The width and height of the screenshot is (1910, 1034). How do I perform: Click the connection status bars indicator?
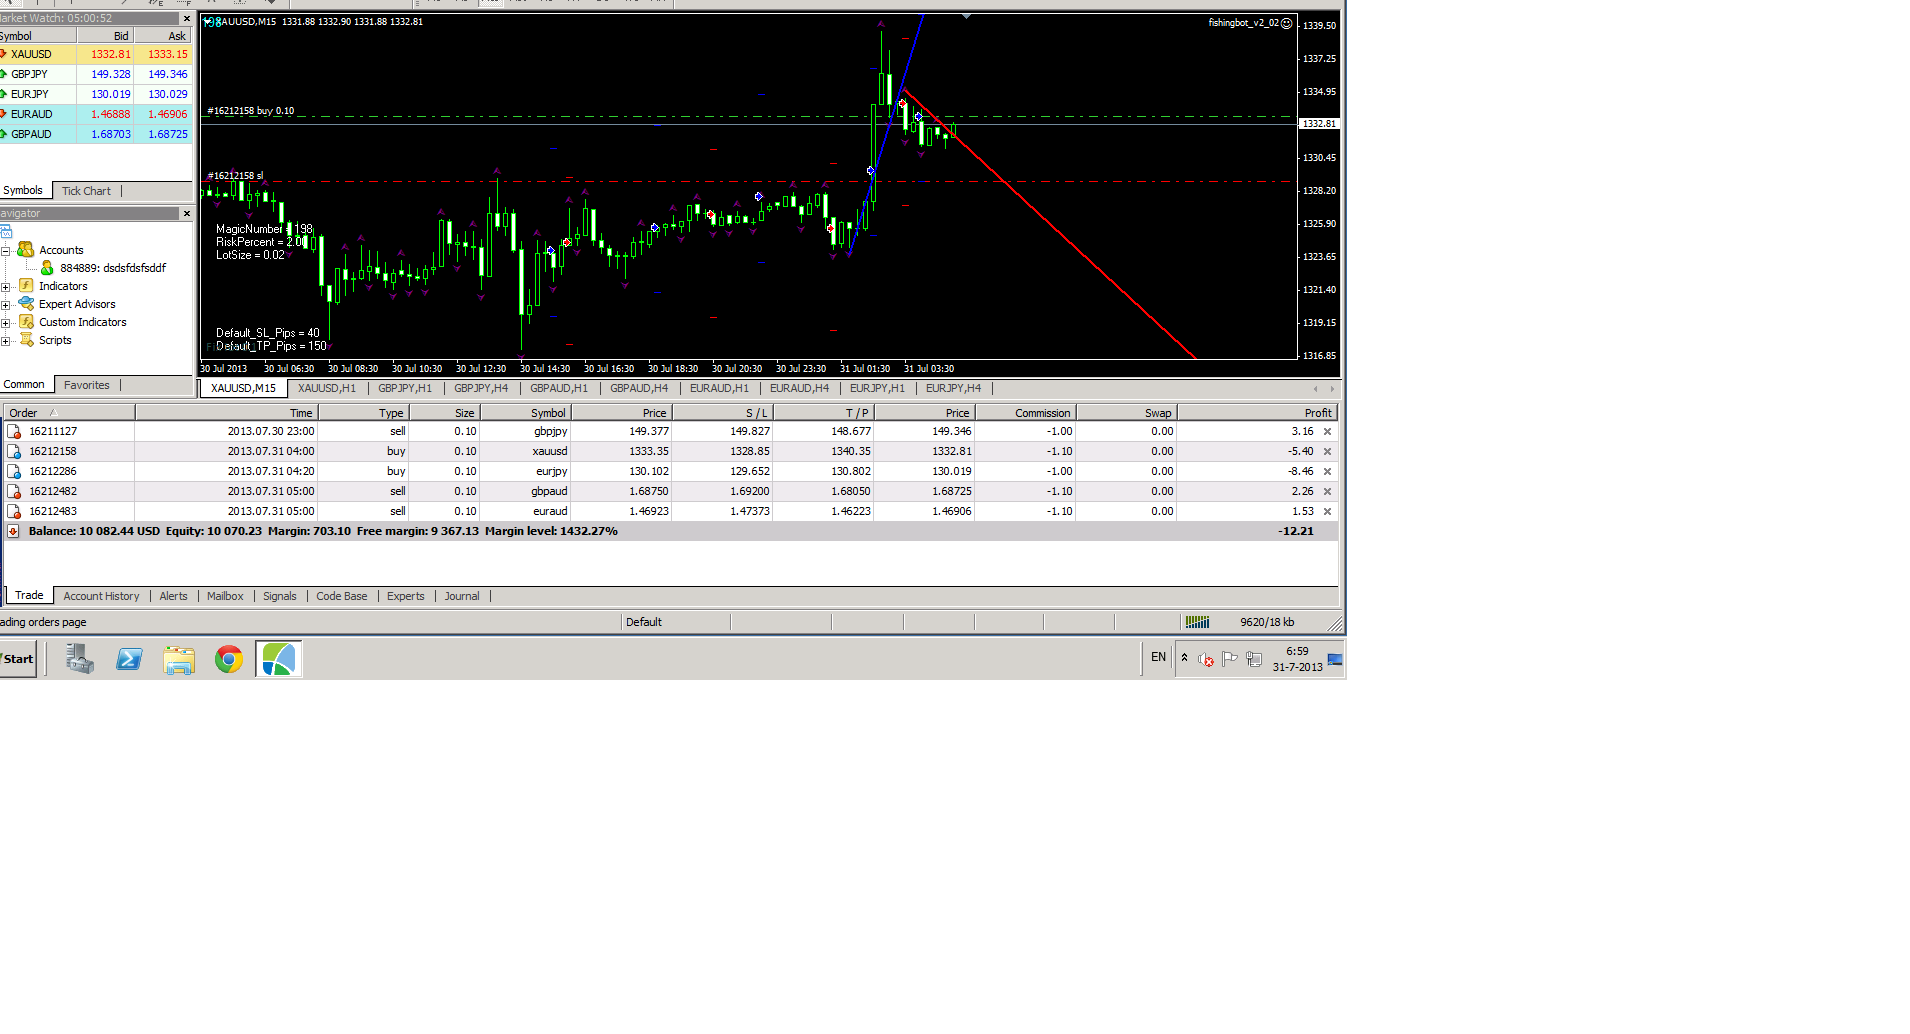(1197, 622)
